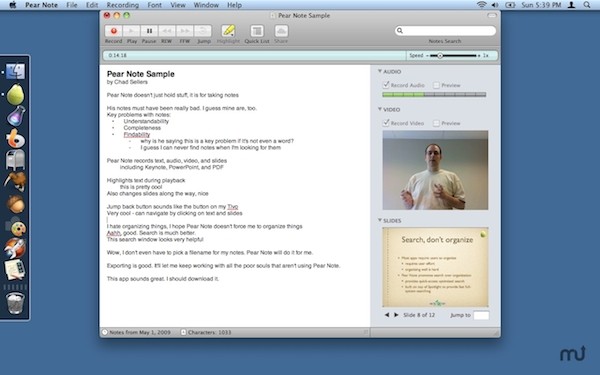Open the File menu
The image size is (600, 375).
pyautogui.click(x=72, y=5)
